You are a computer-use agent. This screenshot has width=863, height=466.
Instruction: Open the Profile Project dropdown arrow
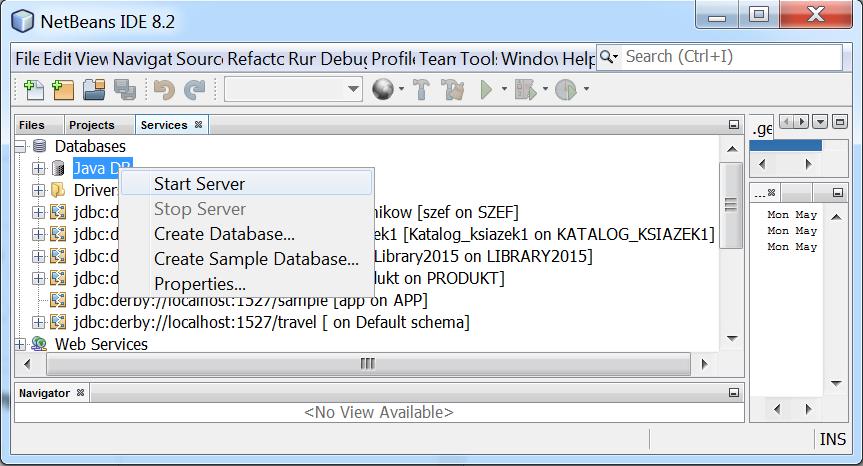[x=586, y=89]
